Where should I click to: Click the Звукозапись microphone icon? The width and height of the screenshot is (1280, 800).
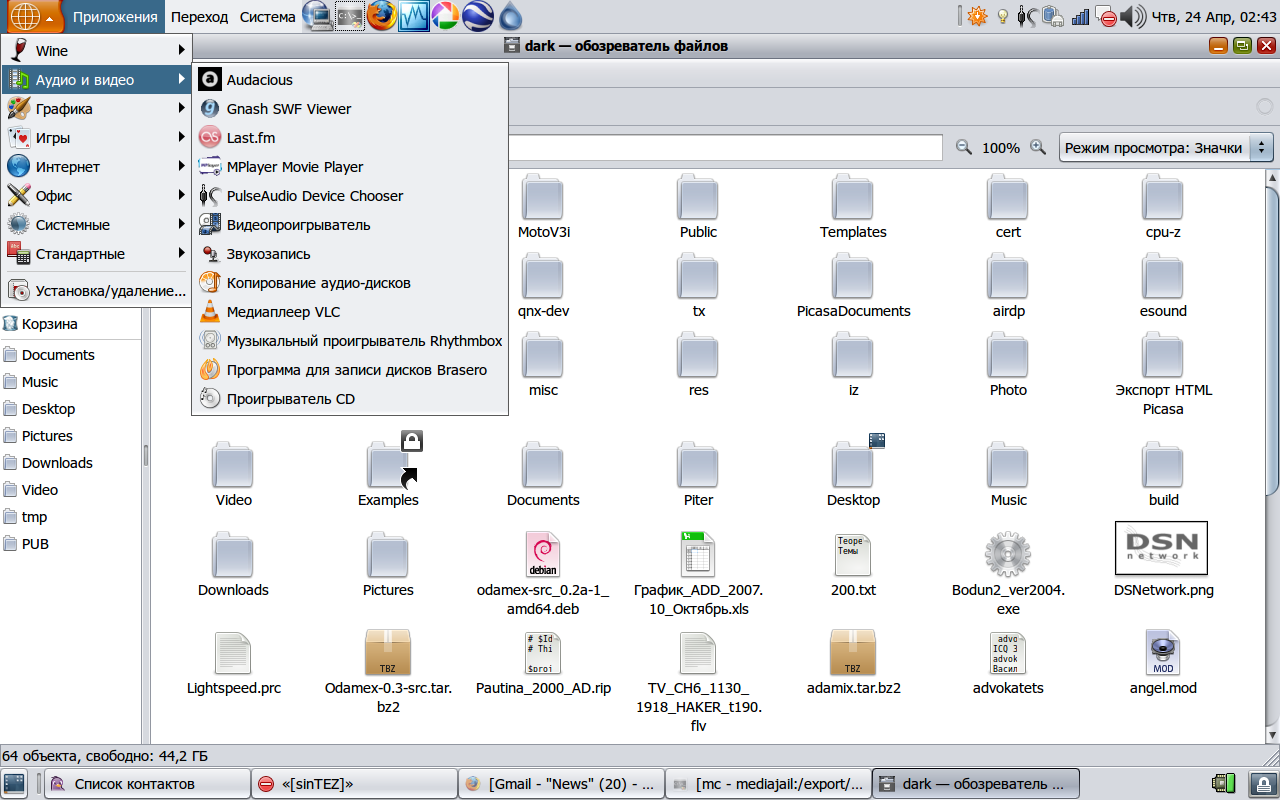(x=210, y=254)
